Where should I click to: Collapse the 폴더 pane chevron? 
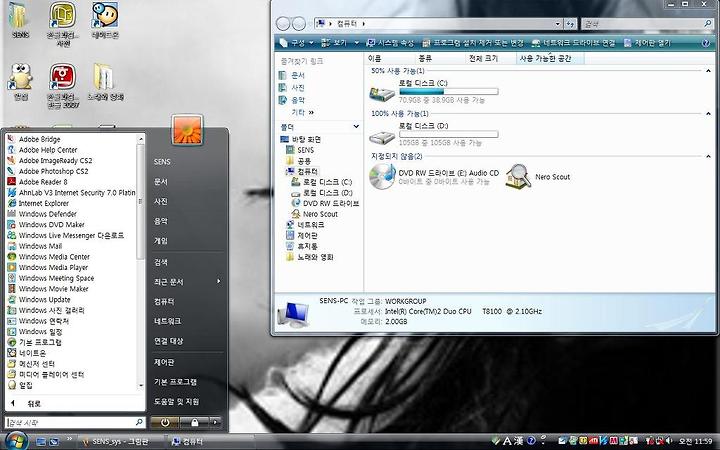(356, 127)
